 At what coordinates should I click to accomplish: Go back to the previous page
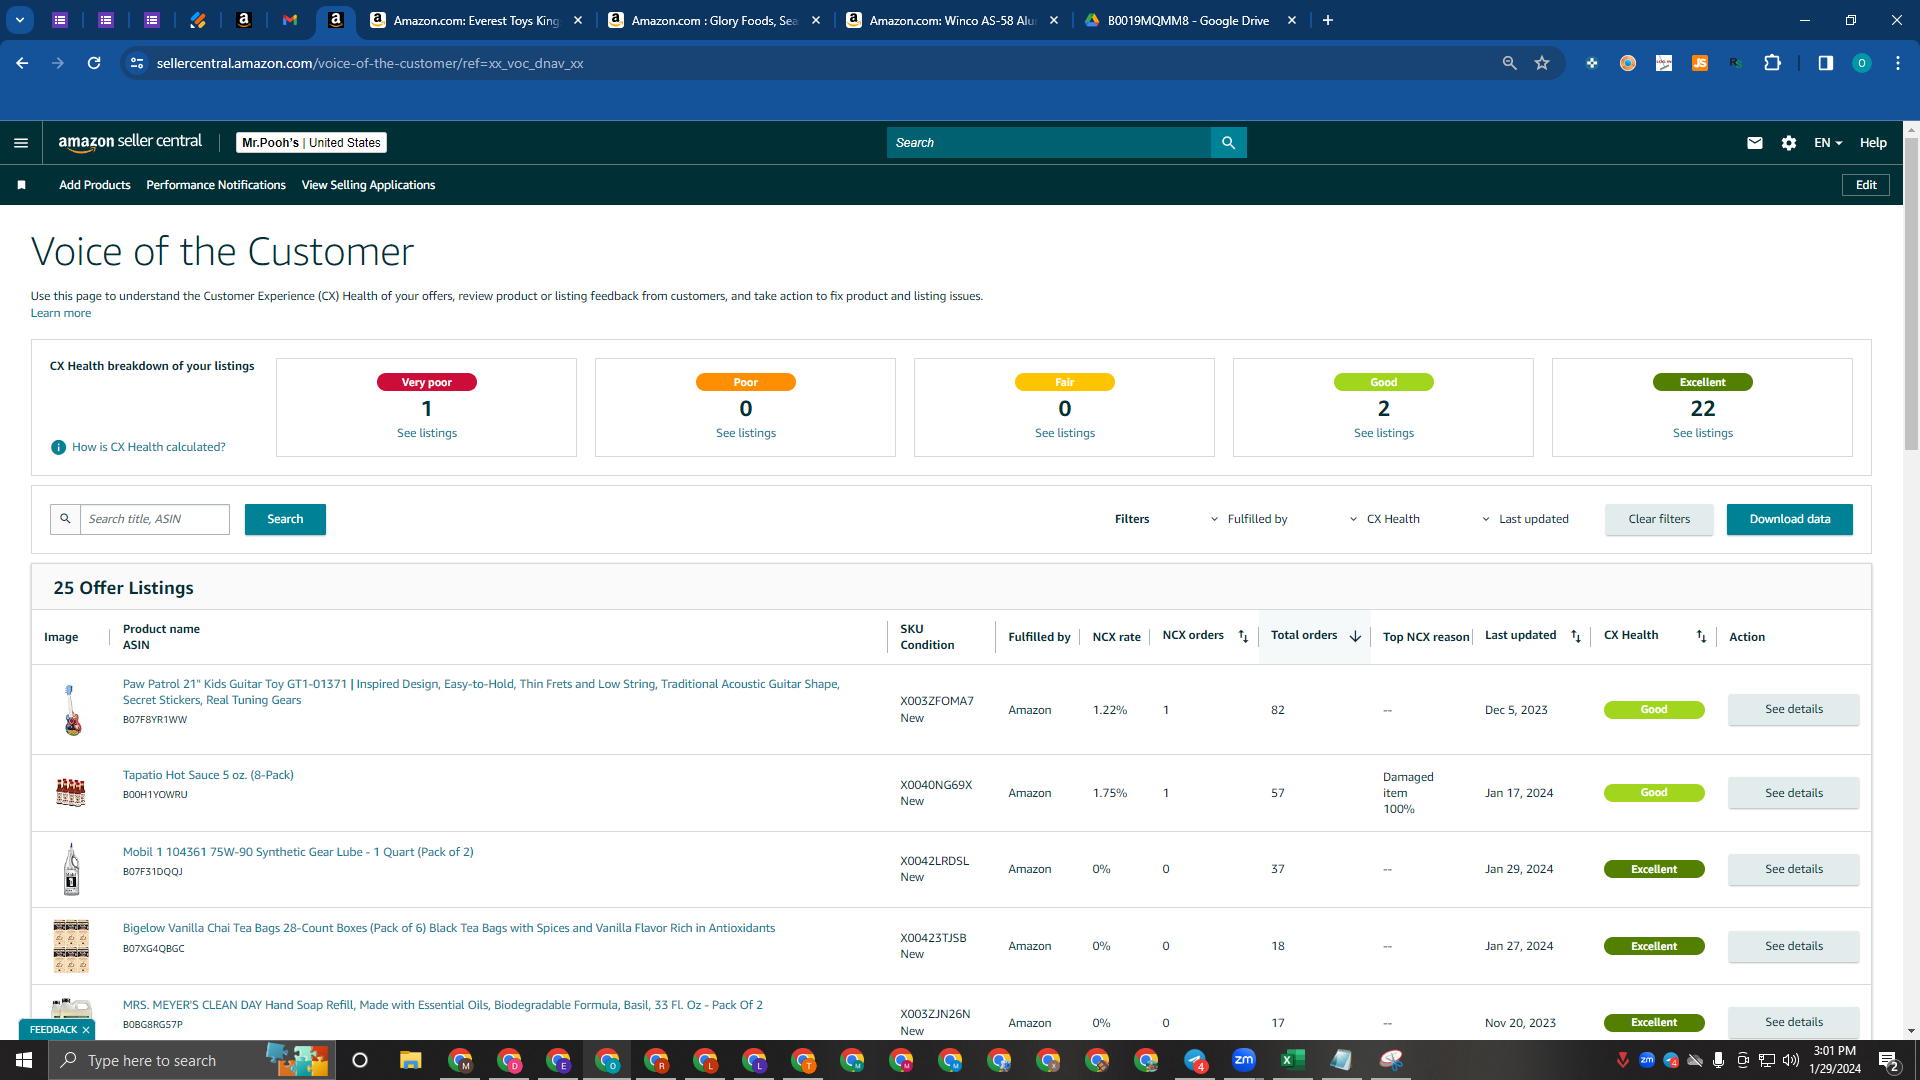(22, 63)
